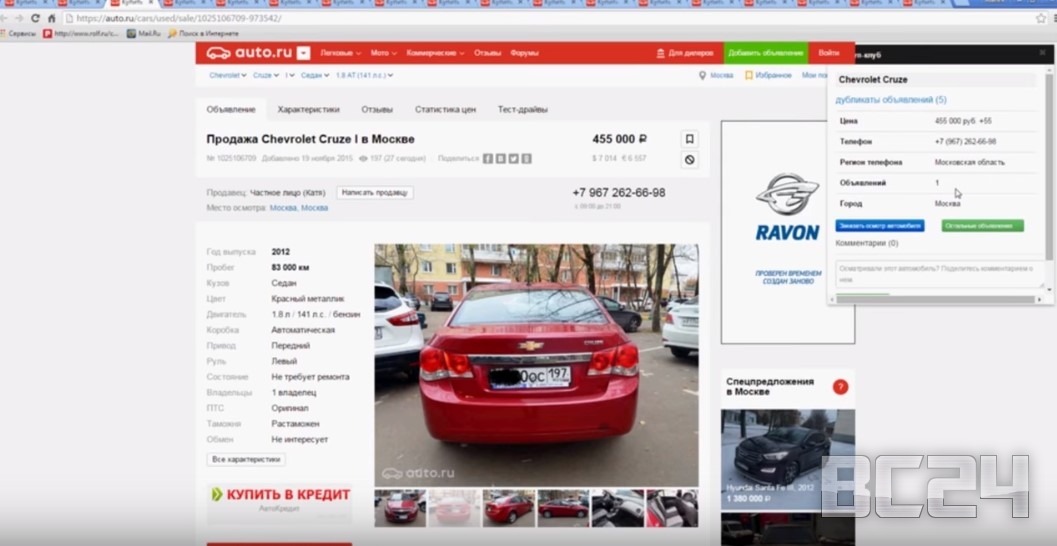Share the listing via the Facebook icon

coord(488,158)
